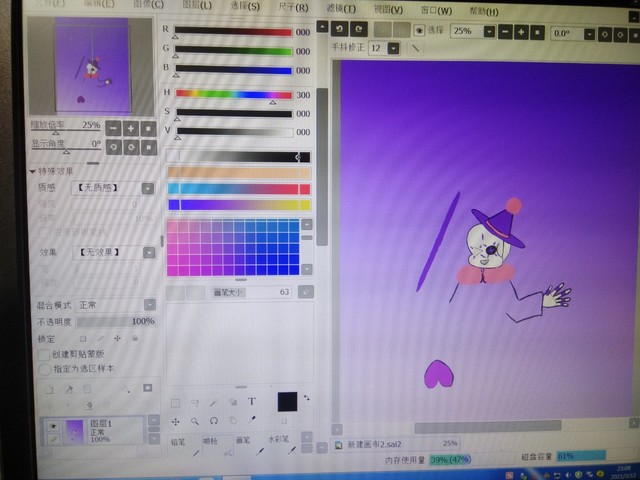The image size is (640, 480).
Task: Choose the 水彩笔 watercolor brush preset
Action: [279, 440]
